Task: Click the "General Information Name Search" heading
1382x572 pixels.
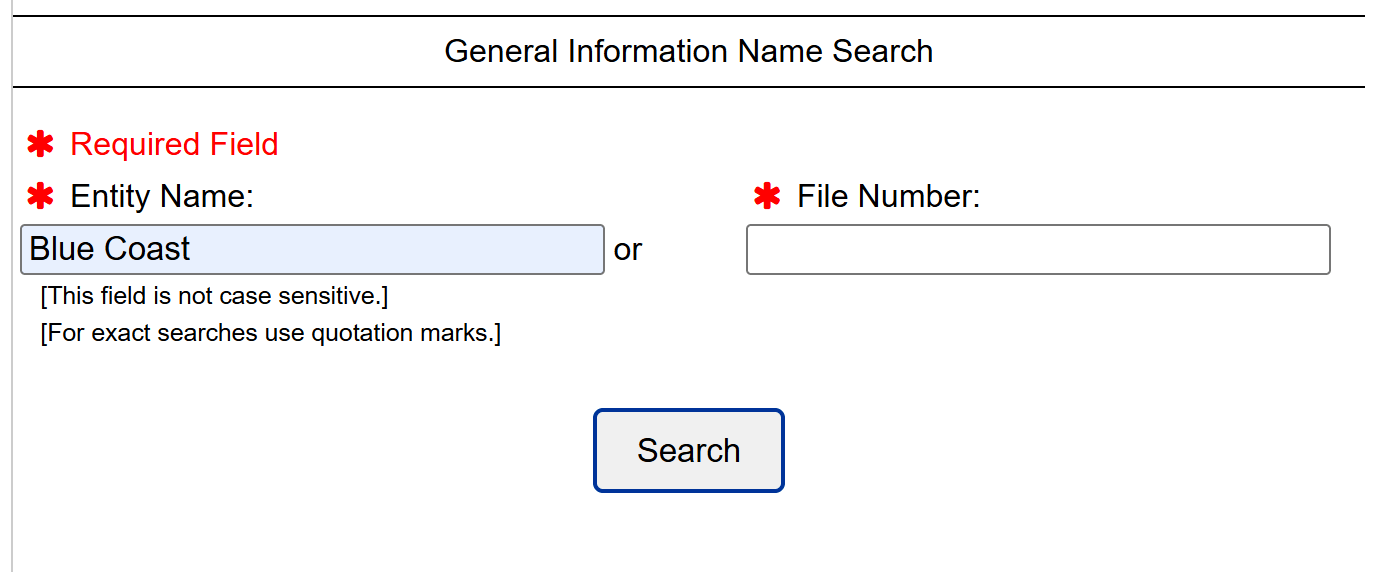Action: 688,51
